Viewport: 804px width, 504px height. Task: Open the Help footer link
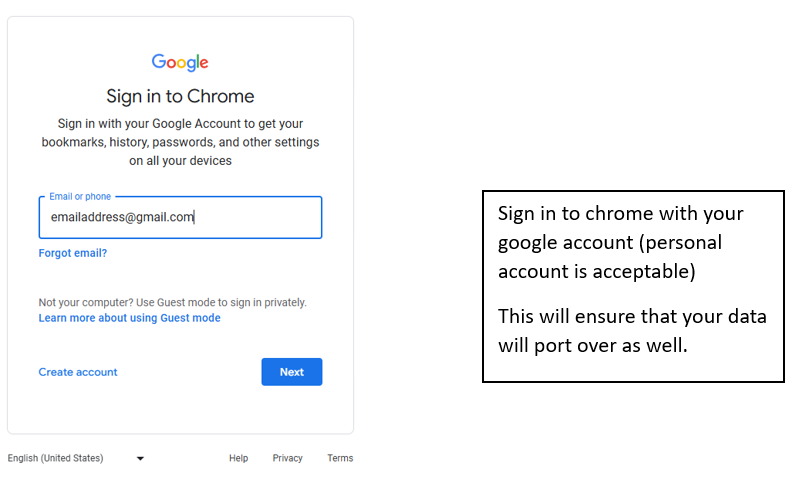[x=238, y=458]
